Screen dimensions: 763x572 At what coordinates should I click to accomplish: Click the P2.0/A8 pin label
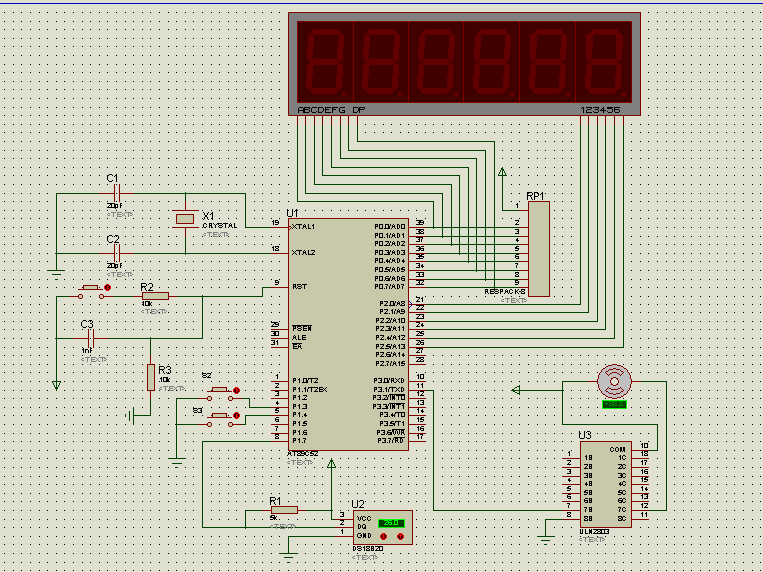(x=392, y=303)
